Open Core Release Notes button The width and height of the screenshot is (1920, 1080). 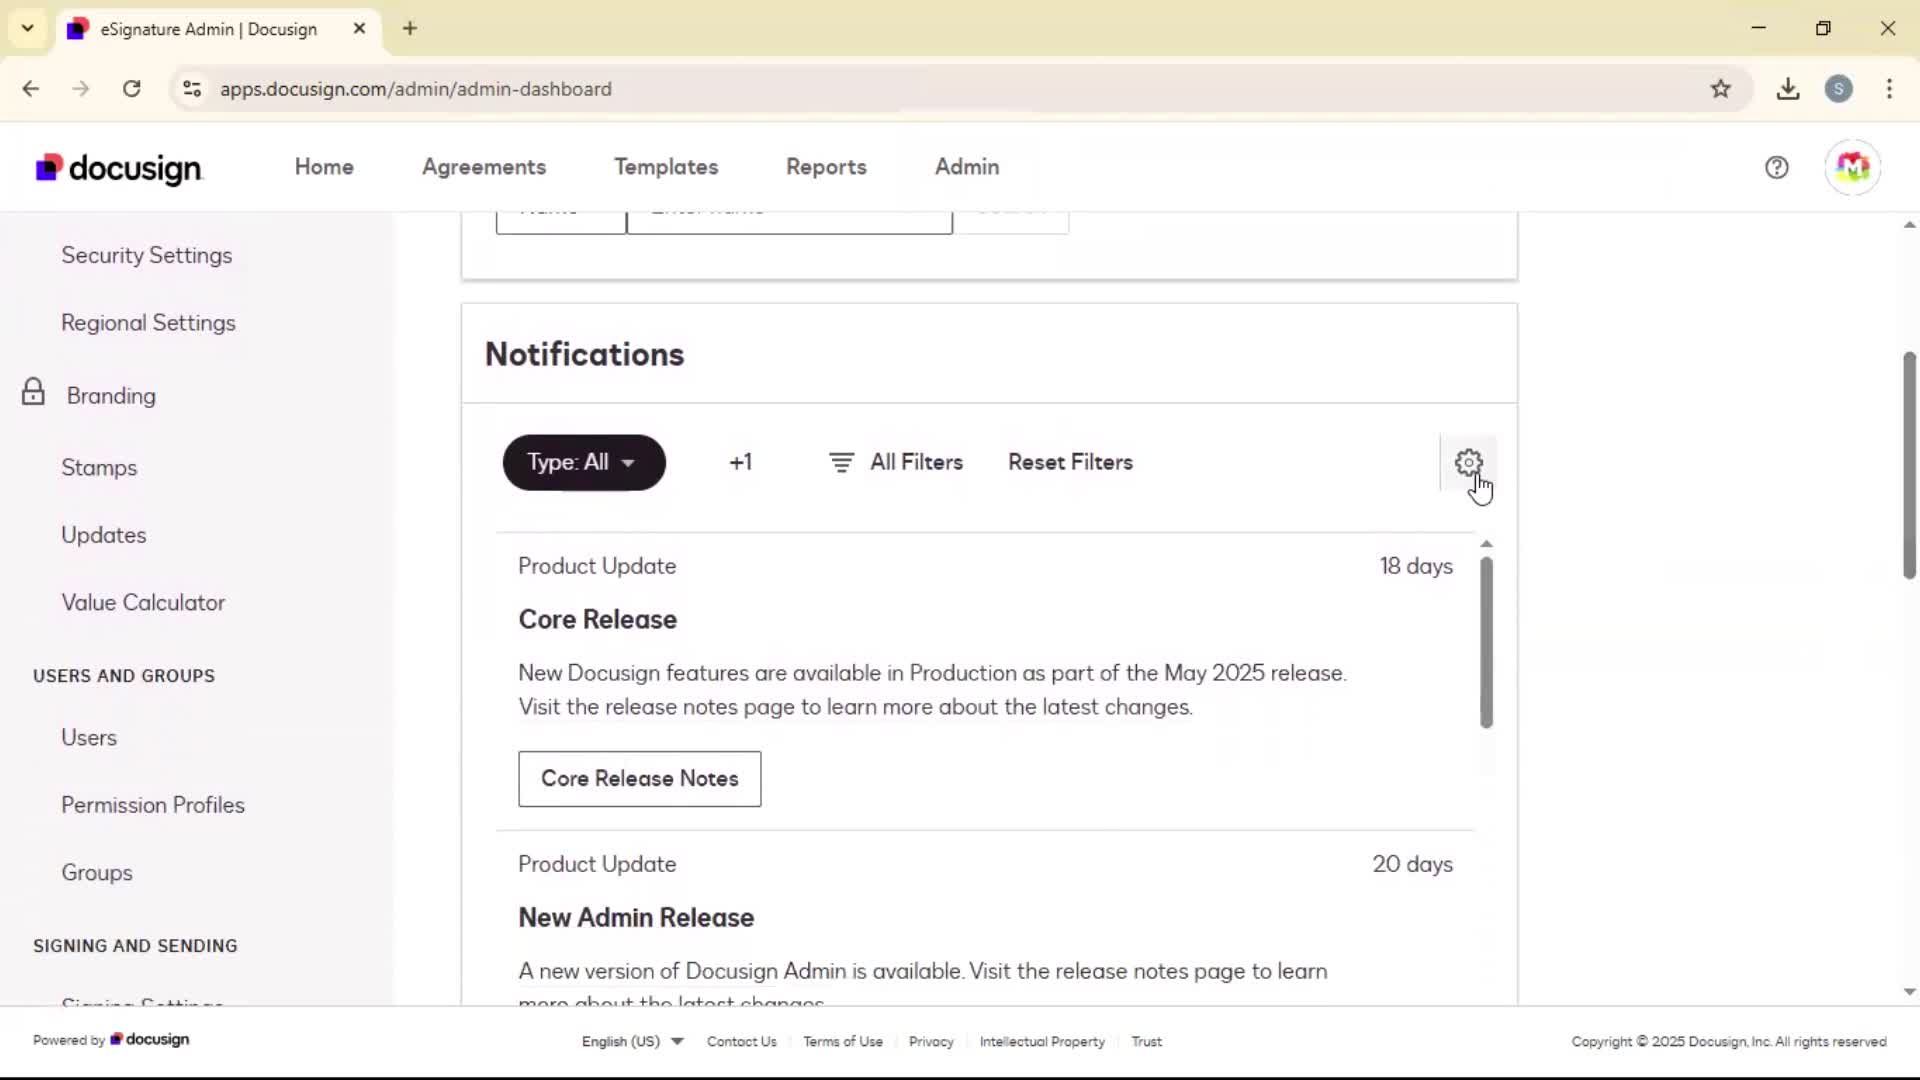coord(639,778)
